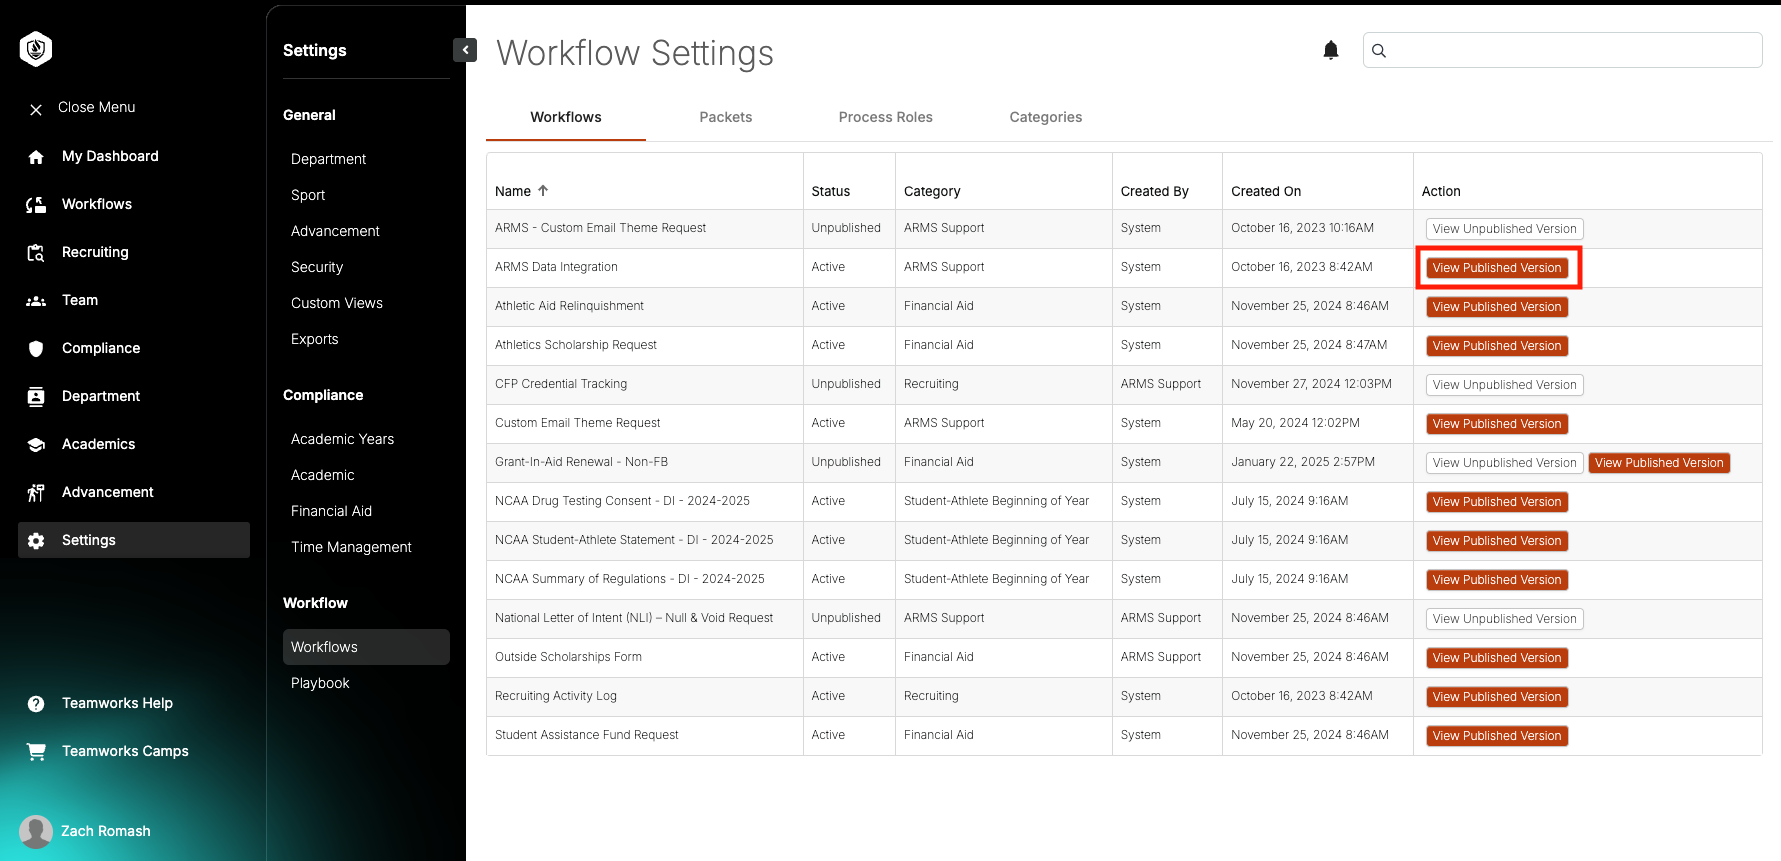The width and height of the screenshot is (1781, 861).
Task: Click the Advancement person icon
Action: point(36,492)
